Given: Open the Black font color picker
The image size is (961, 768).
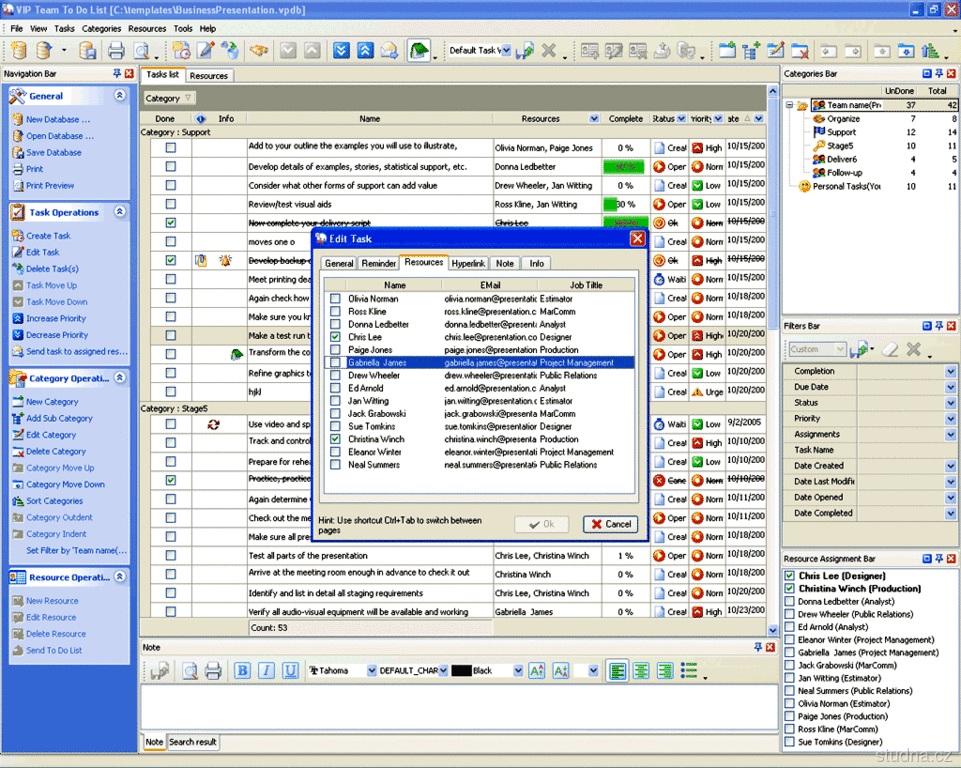Looking at the screenshot, I should (x=518, y=671).
